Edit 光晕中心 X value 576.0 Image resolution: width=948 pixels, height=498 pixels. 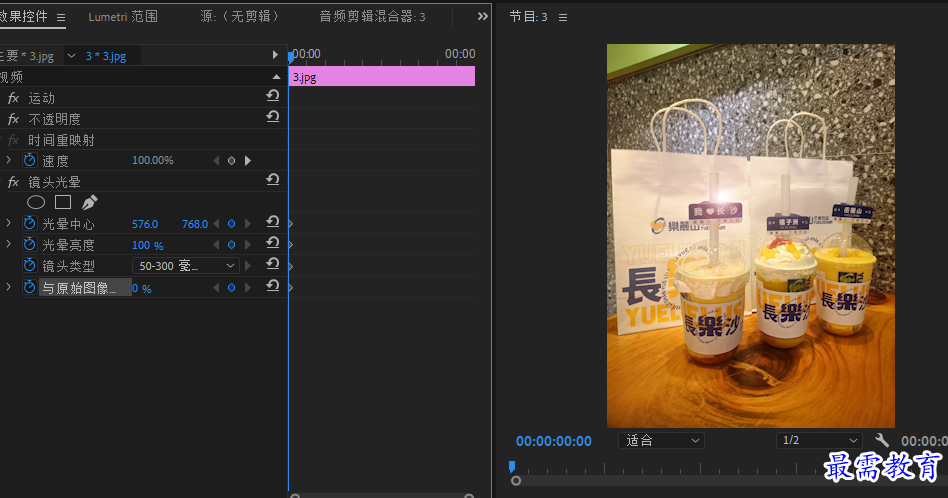(145, 224)
